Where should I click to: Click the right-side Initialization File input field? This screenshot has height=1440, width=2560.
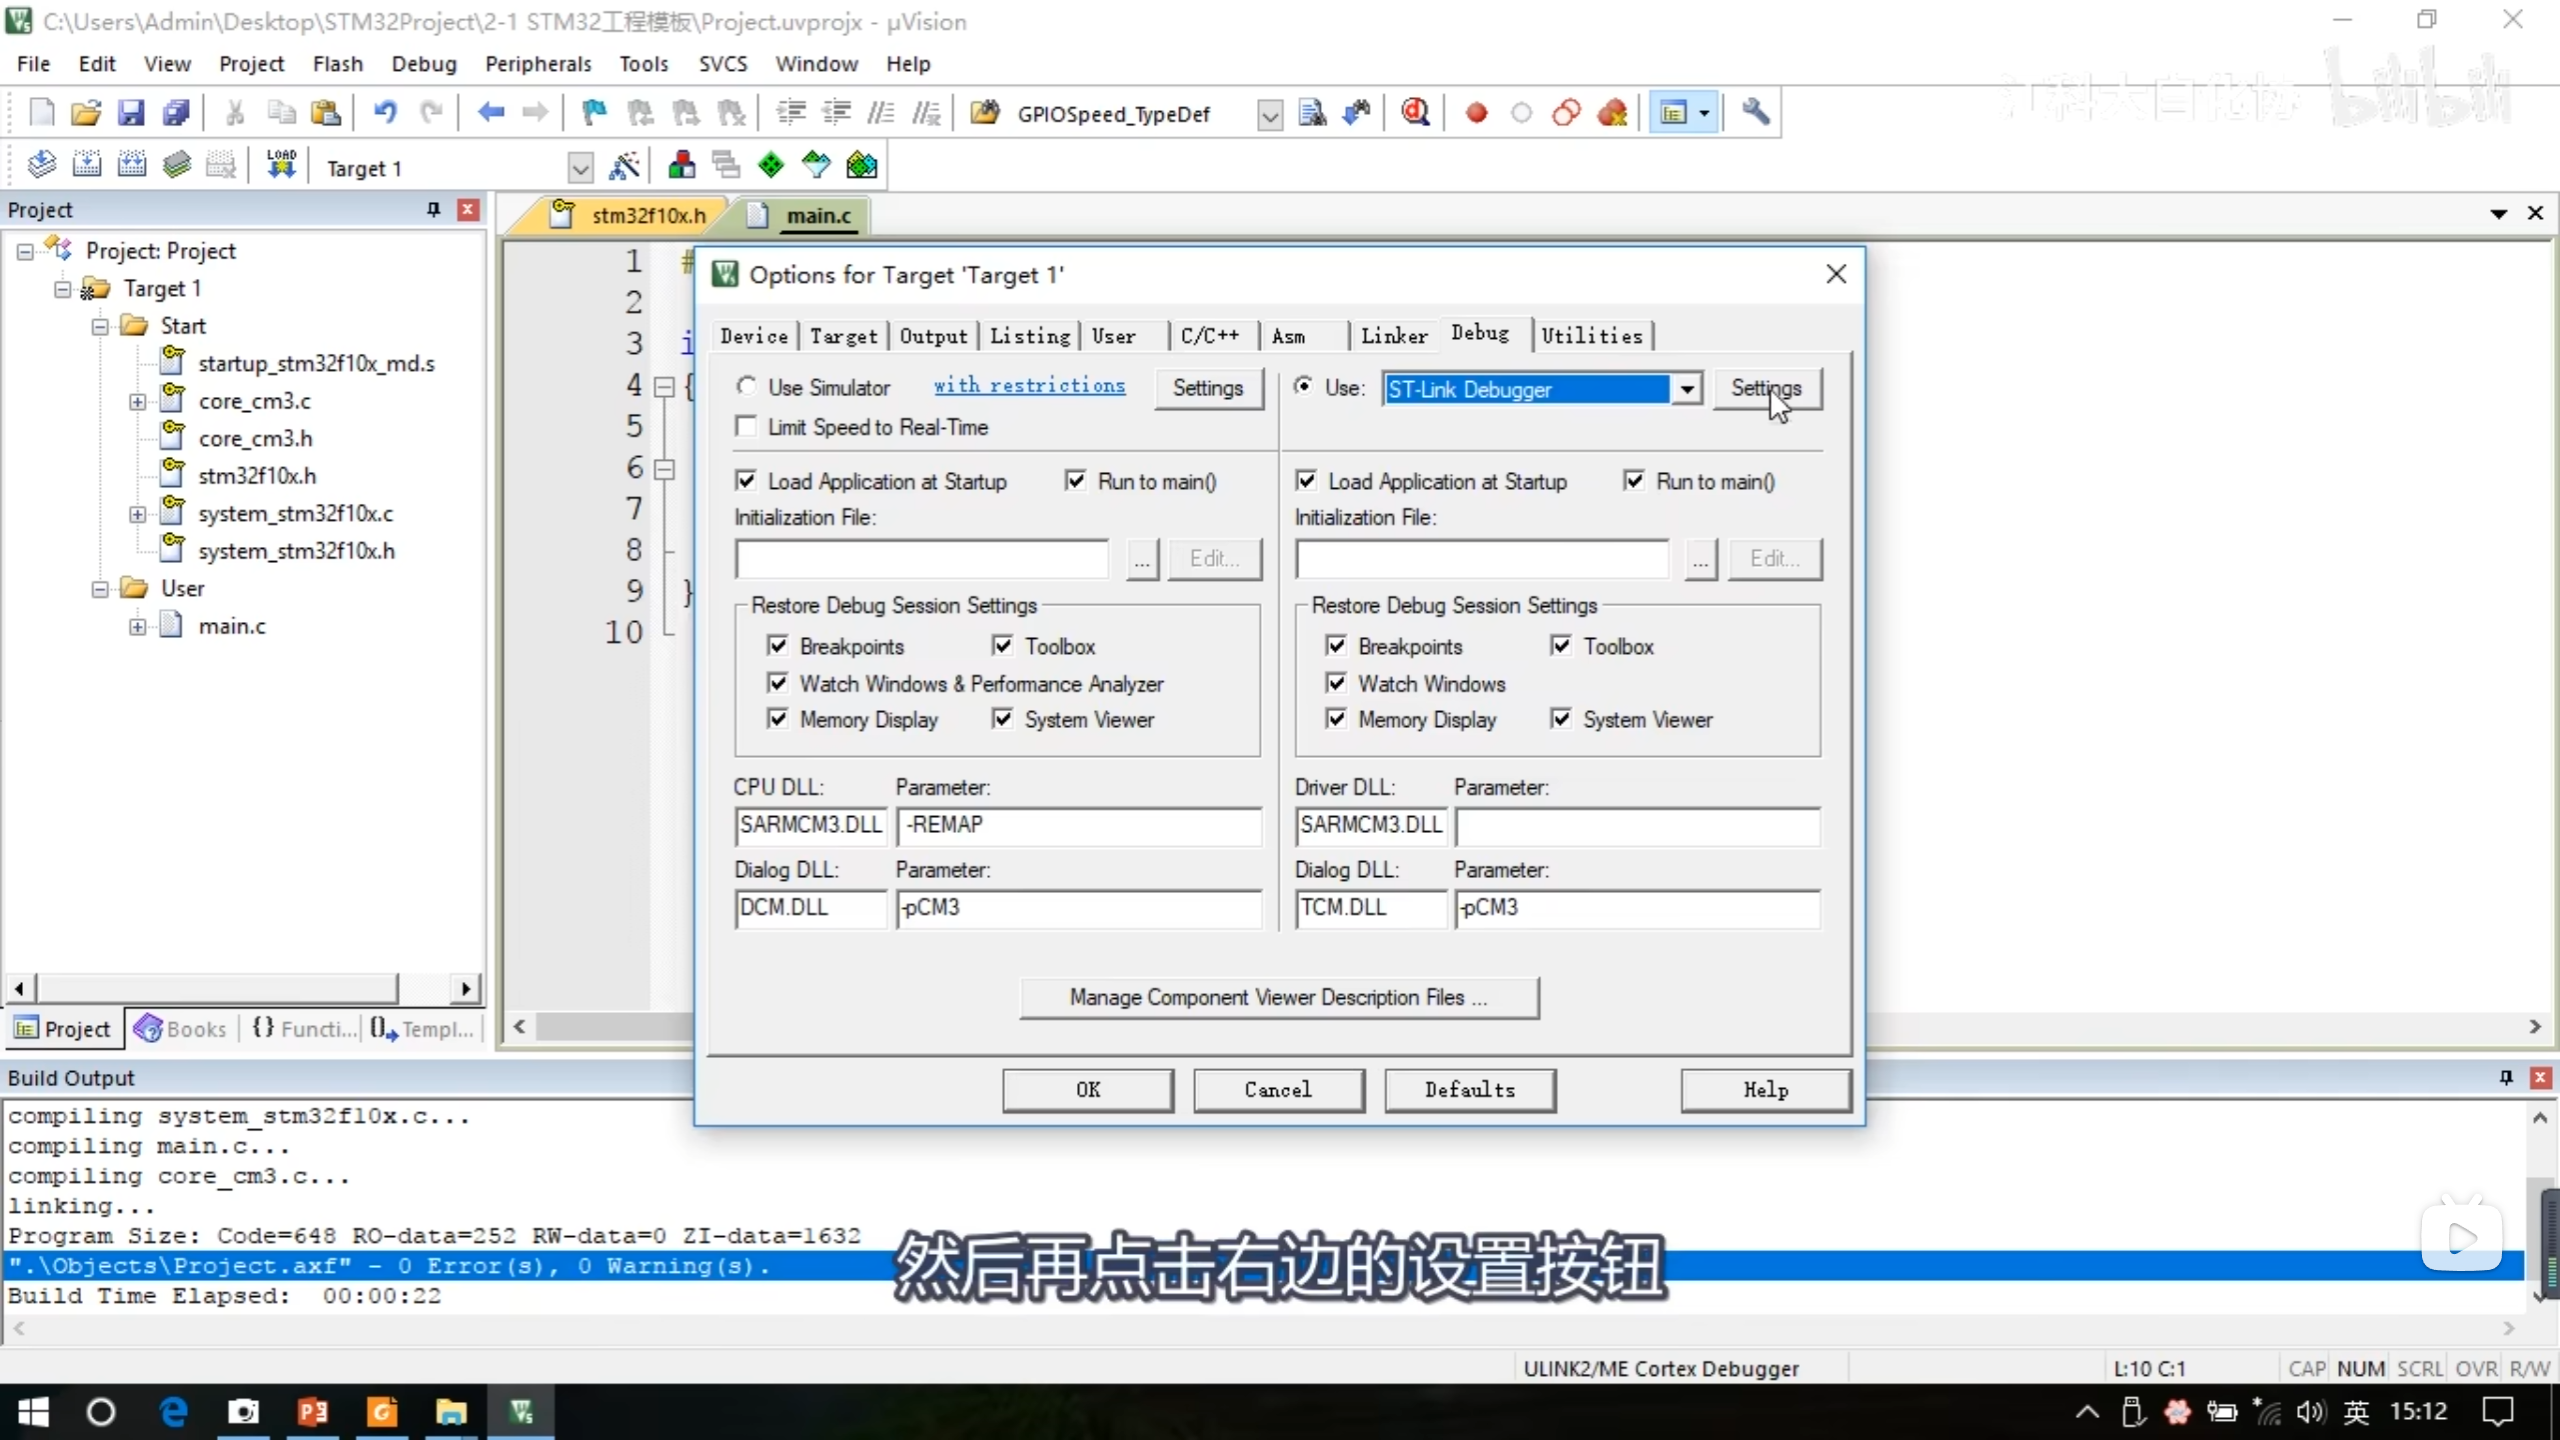[x=1481, y=559]
